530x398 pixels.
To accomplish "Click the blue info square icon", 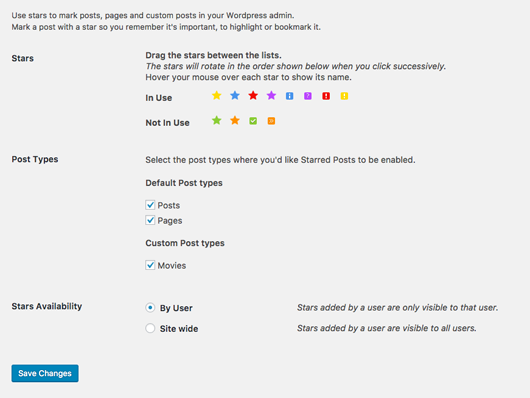I will click(290, 96).
